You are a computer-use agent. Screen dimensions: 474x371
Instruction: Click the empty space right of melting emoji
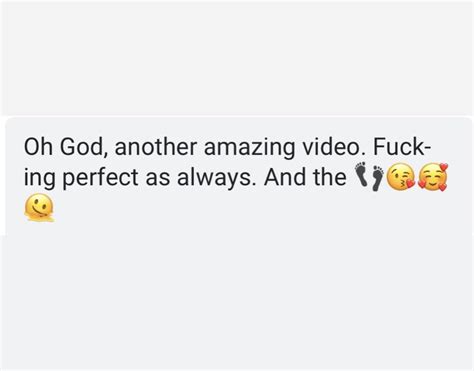[260, 208]
